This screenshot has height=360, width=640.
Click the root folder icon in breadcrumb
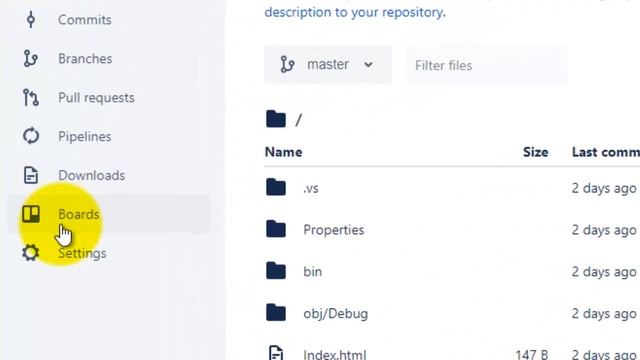276,119
